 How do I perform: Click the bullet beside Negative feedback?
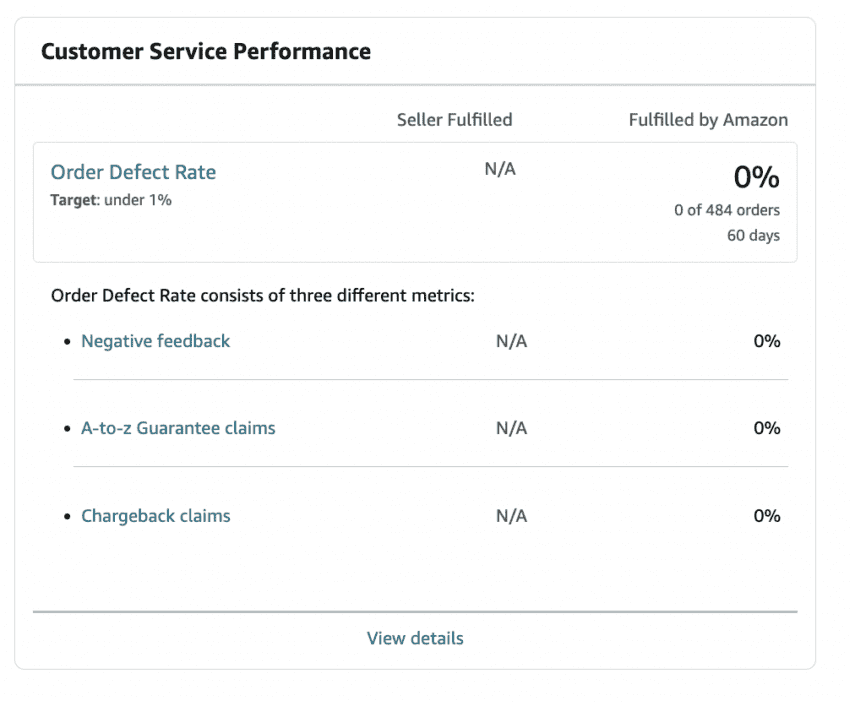coord(67,341)
